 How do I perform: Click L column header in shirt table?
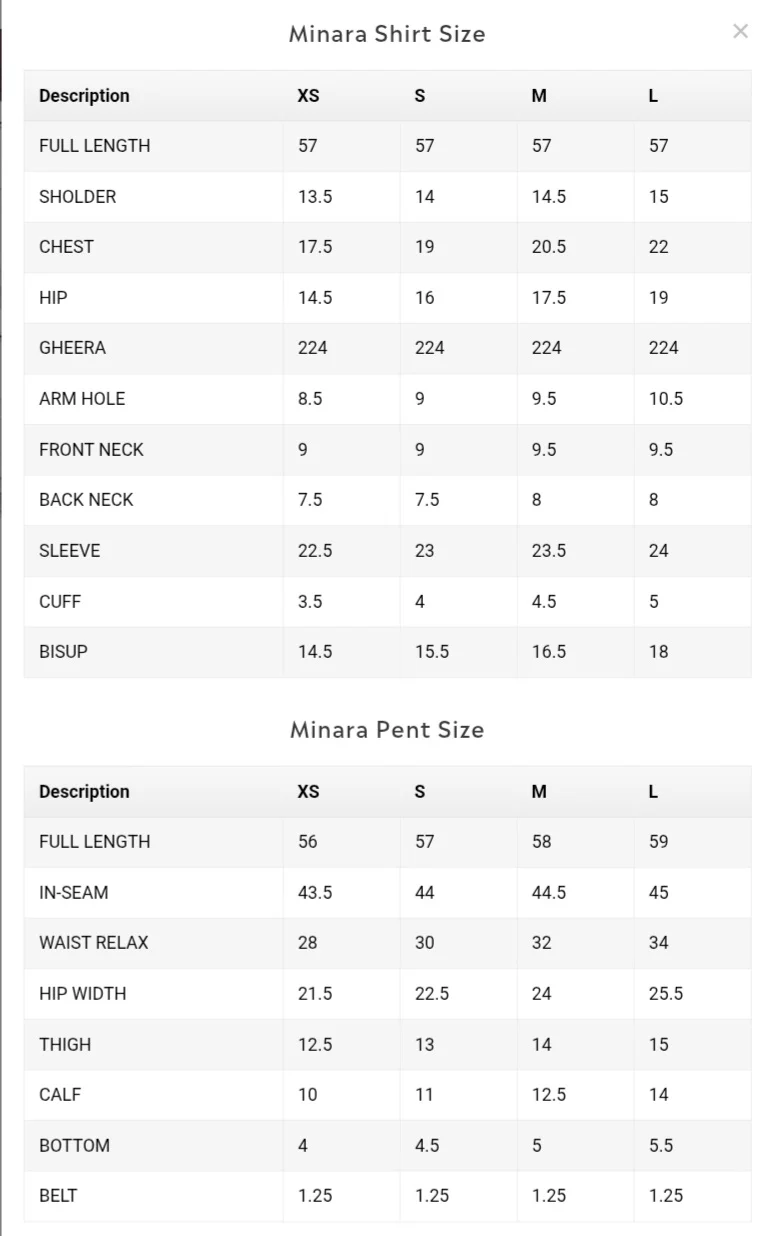tap(653, 96)
